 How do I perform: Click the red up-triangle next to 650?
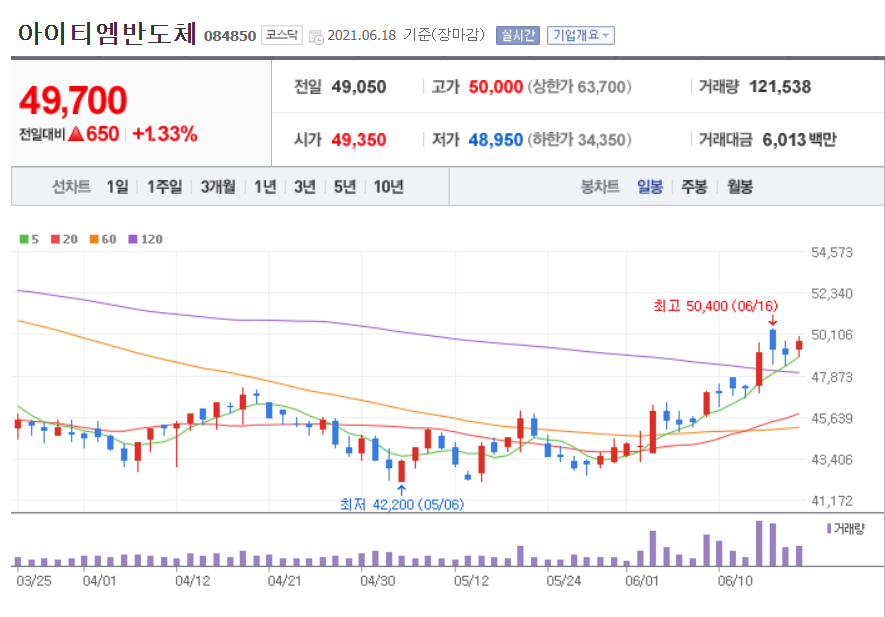point(76,134)
